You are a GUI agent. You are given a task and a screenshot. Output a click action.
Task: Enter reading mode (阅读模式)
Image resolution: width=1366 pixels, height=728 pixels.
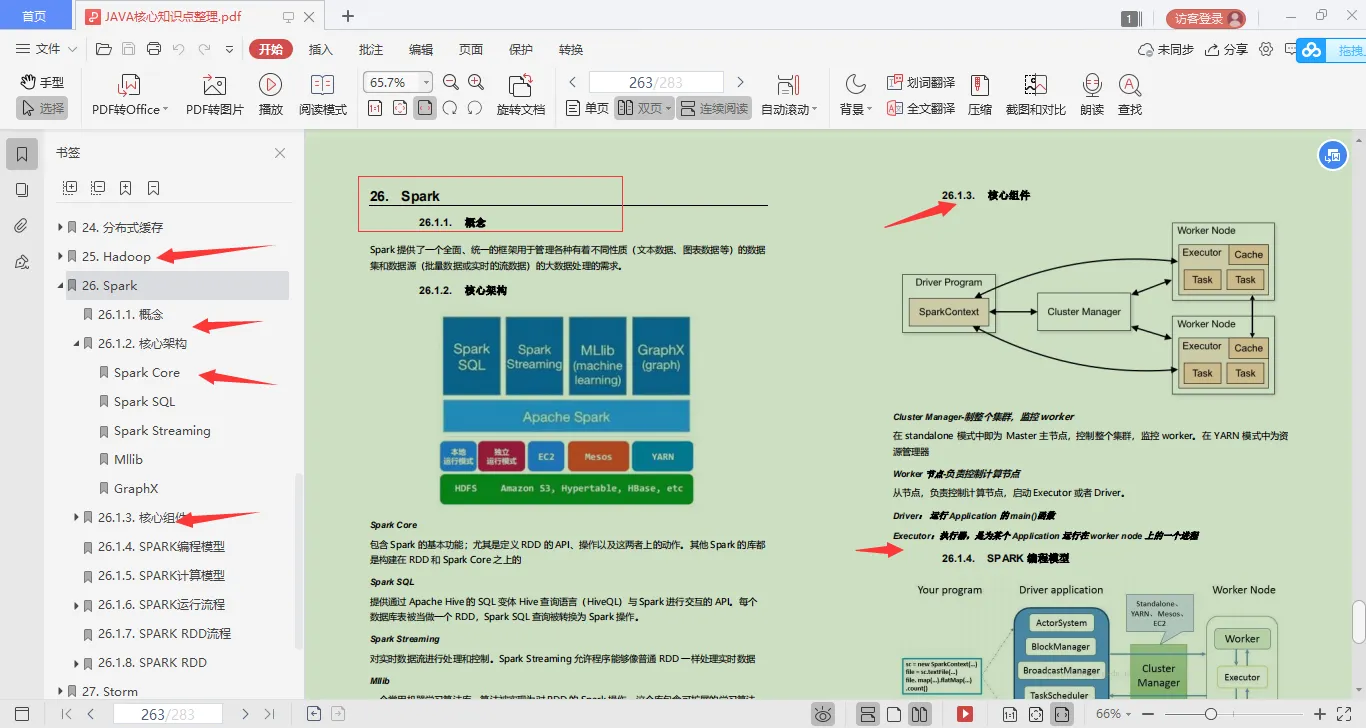[323, 95]
